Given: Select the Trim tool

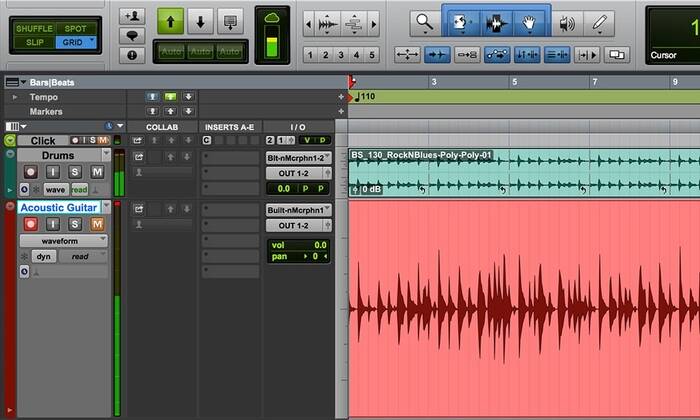Looking at the screenshot, I should coord(461,23).
